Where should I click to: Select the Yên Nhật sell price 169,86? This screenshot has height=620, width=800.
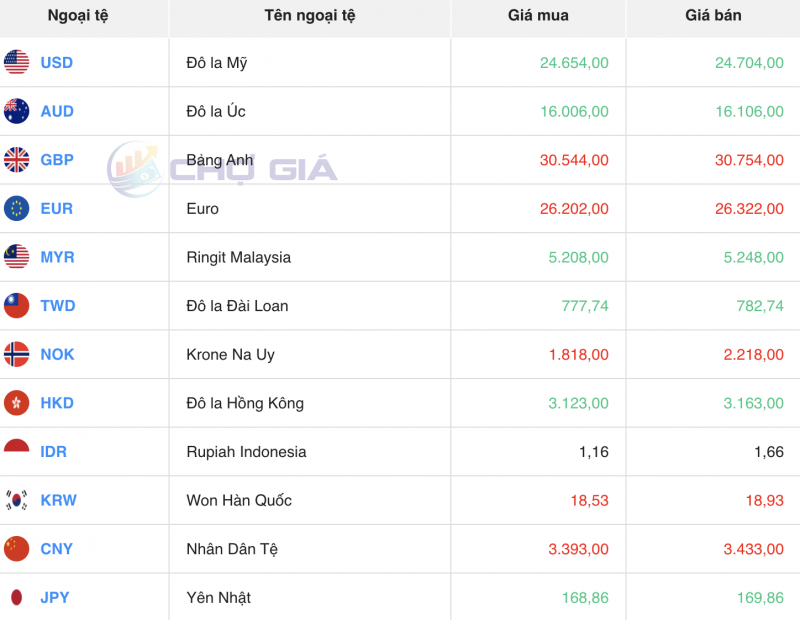[760, 596]
